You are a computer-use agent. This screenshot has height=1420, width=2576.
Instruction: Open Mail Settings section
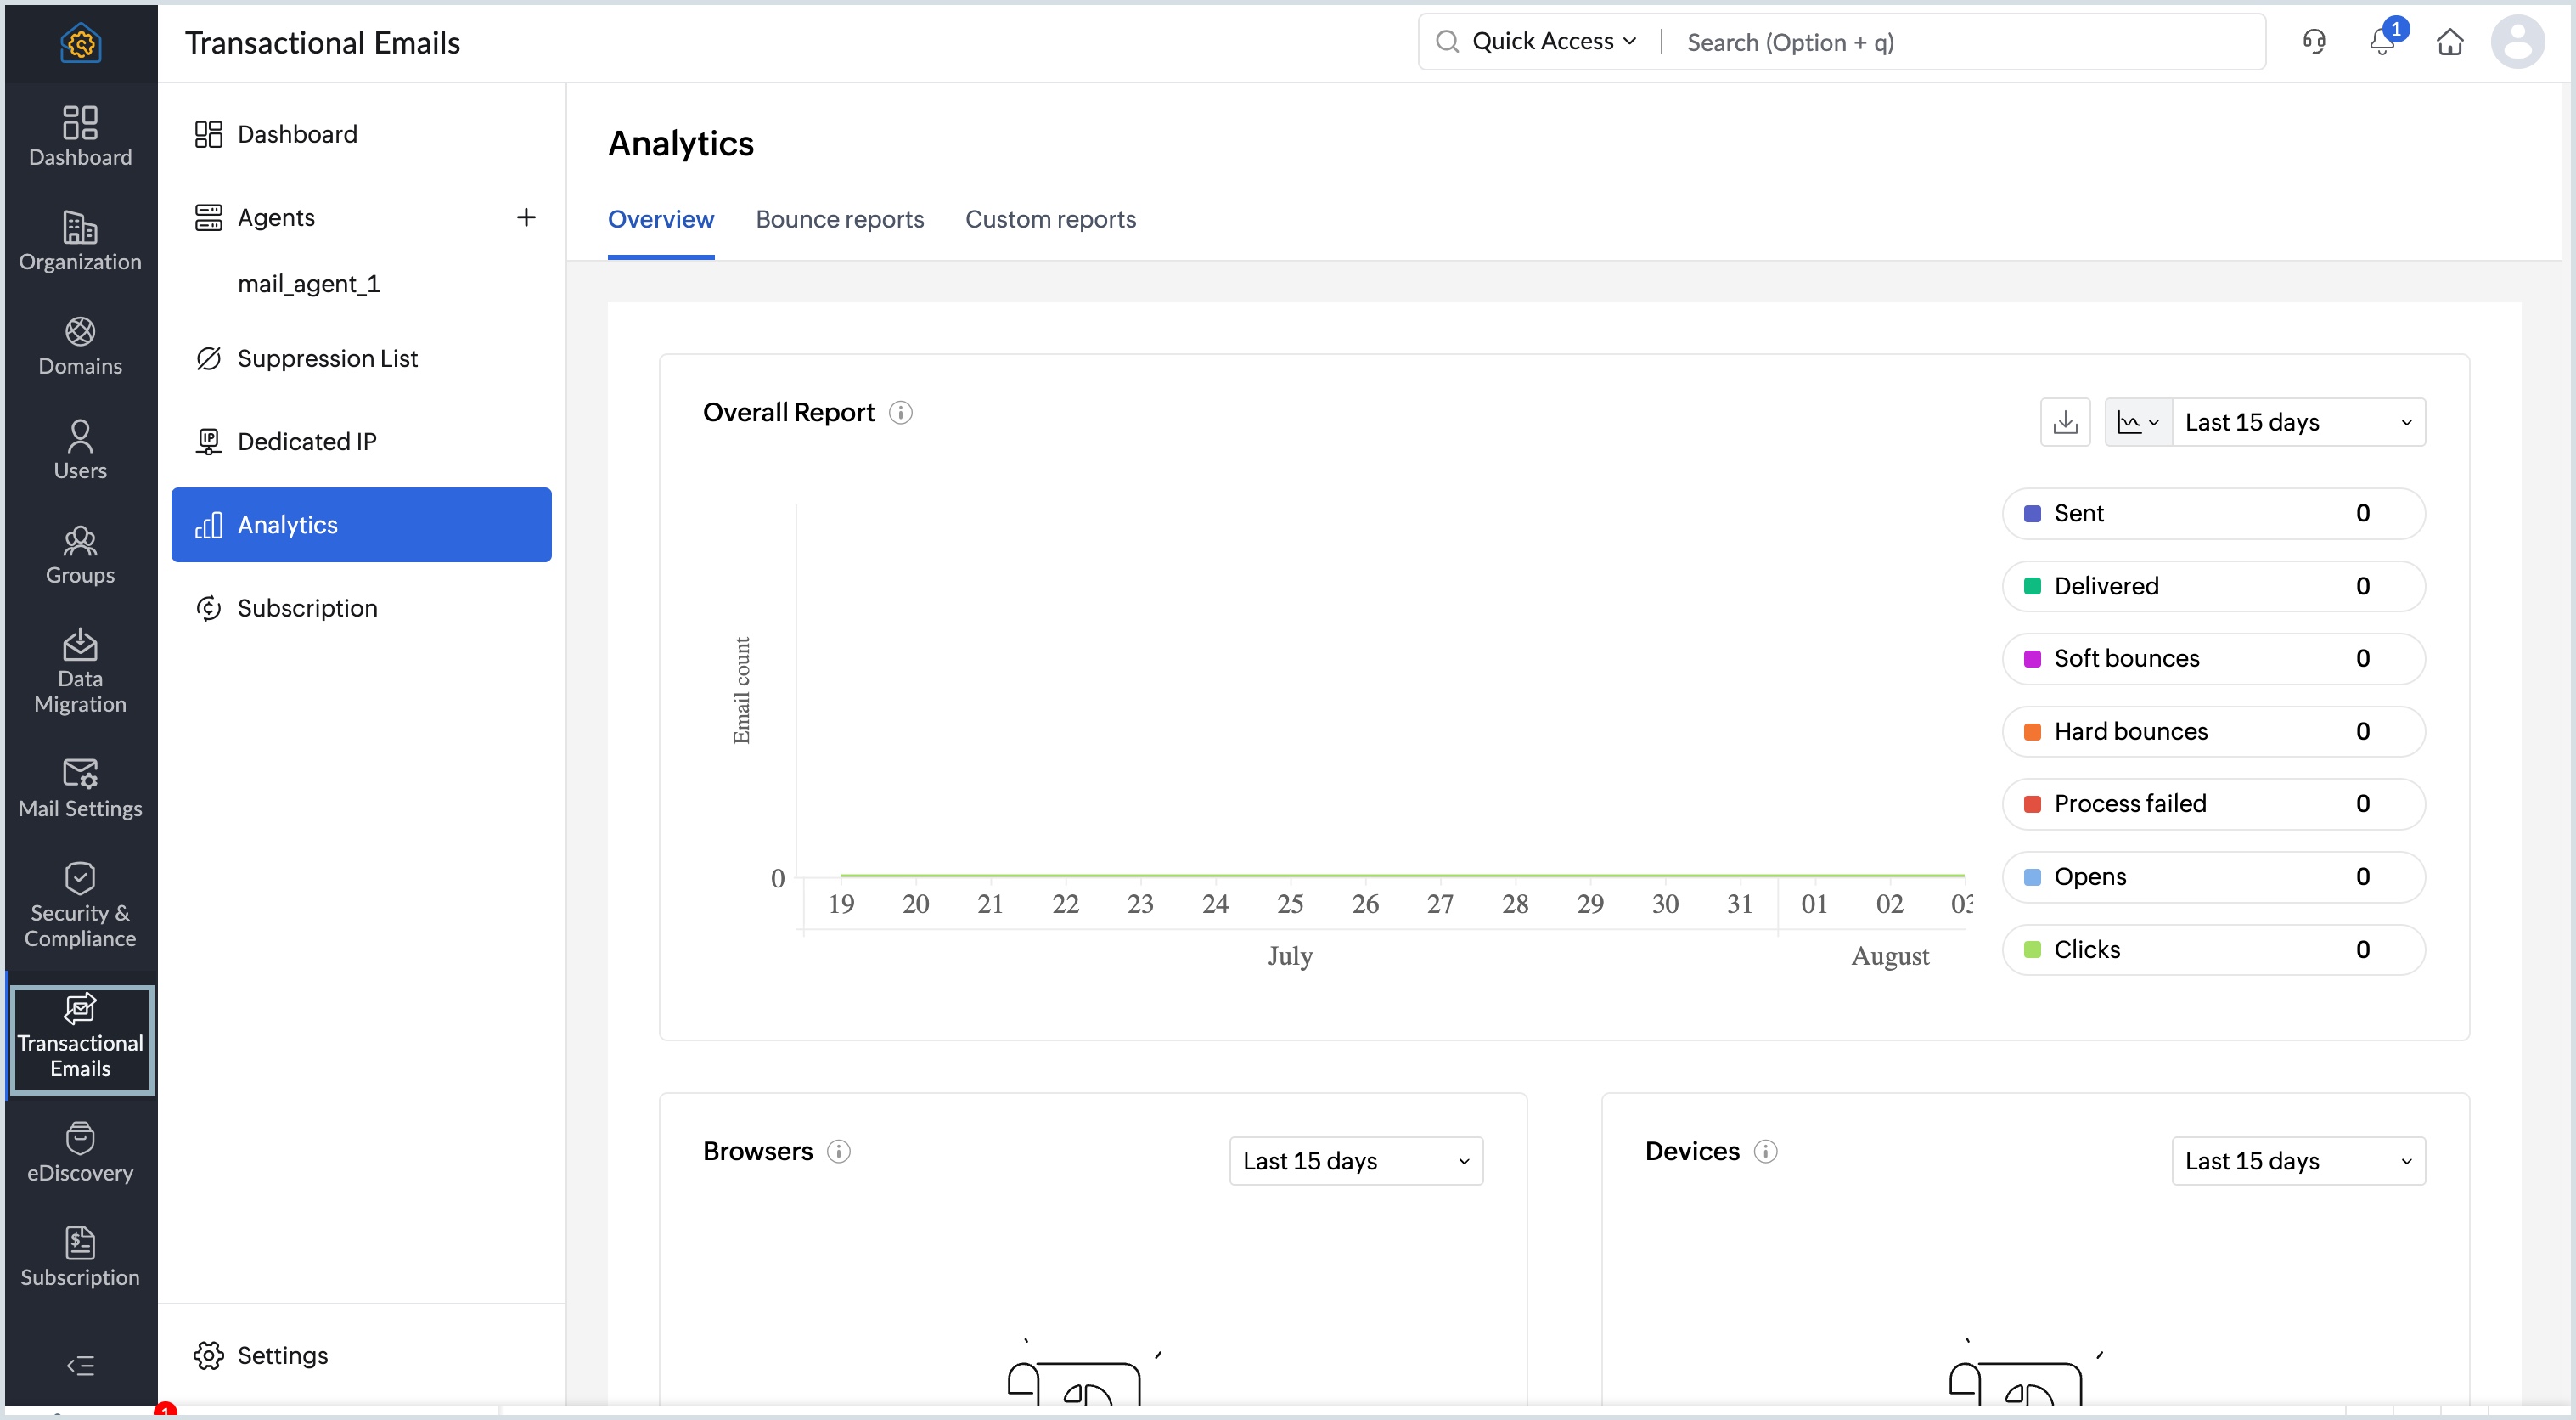click(80, 788)
